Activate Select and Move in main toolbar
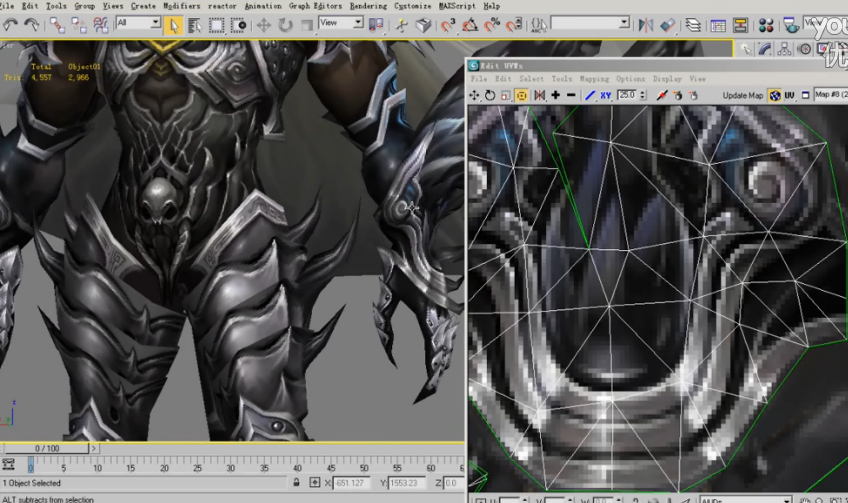 [263, 25]
